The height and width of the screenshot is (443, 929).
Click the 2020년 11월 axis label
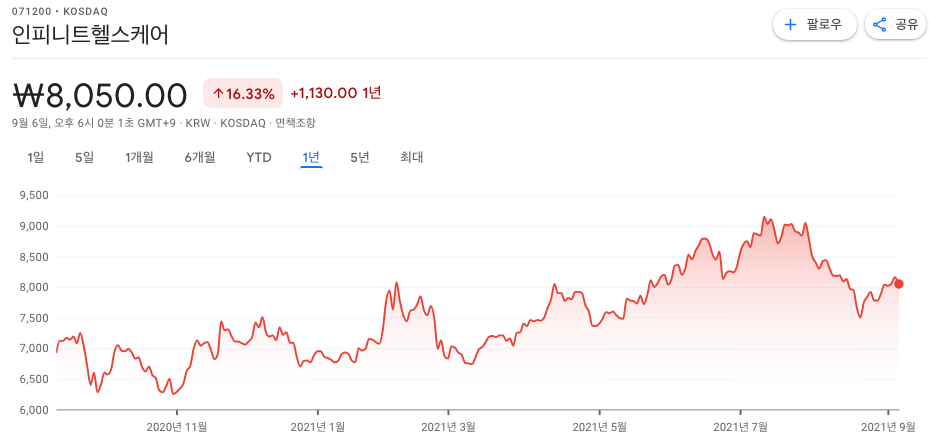tap(177, 426)
